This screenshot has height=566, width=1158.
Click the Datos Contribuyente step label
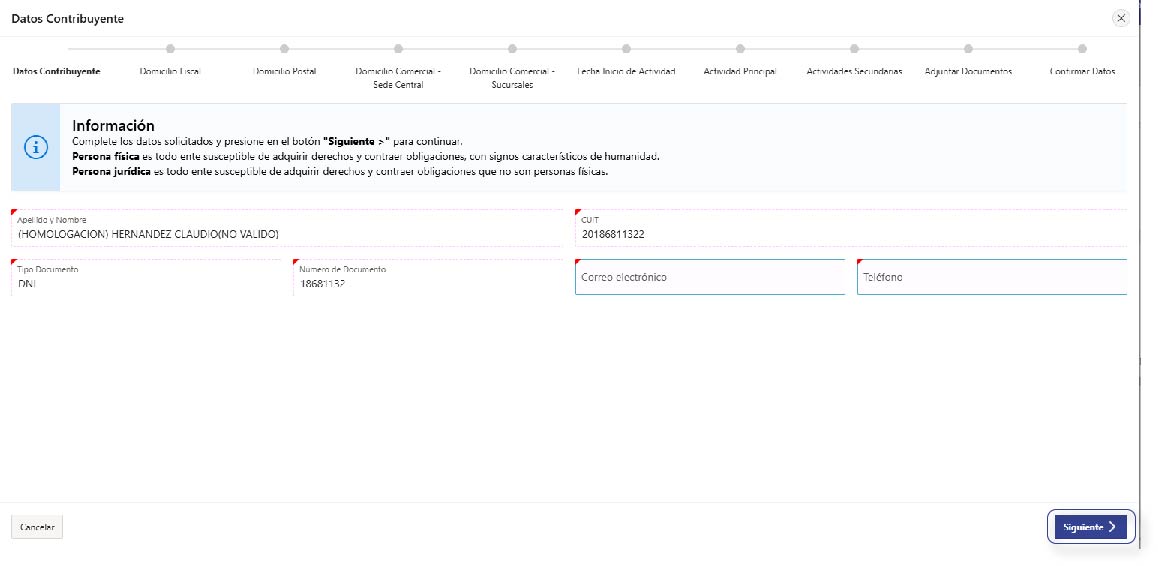click(x=56, y=72)
